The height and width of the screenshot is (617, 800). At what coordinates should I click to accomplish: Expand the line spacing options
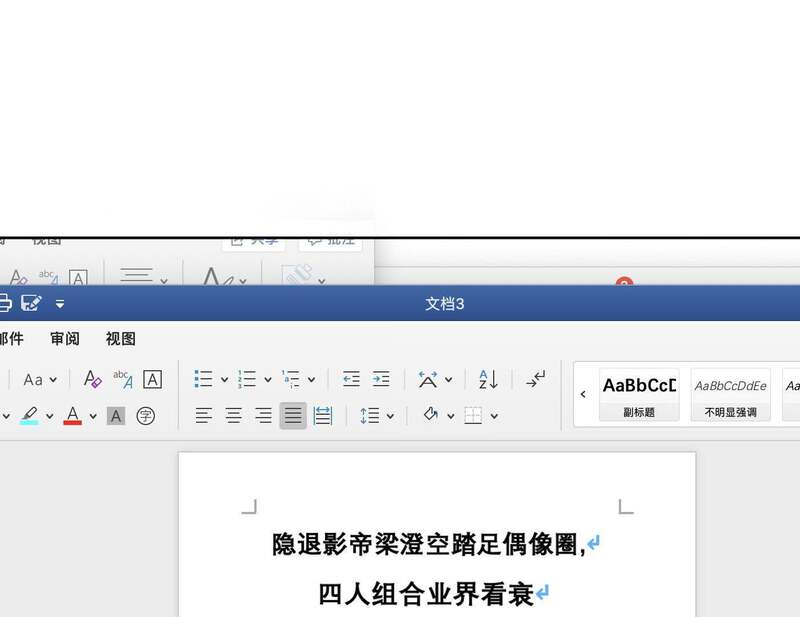pos(390,416)
